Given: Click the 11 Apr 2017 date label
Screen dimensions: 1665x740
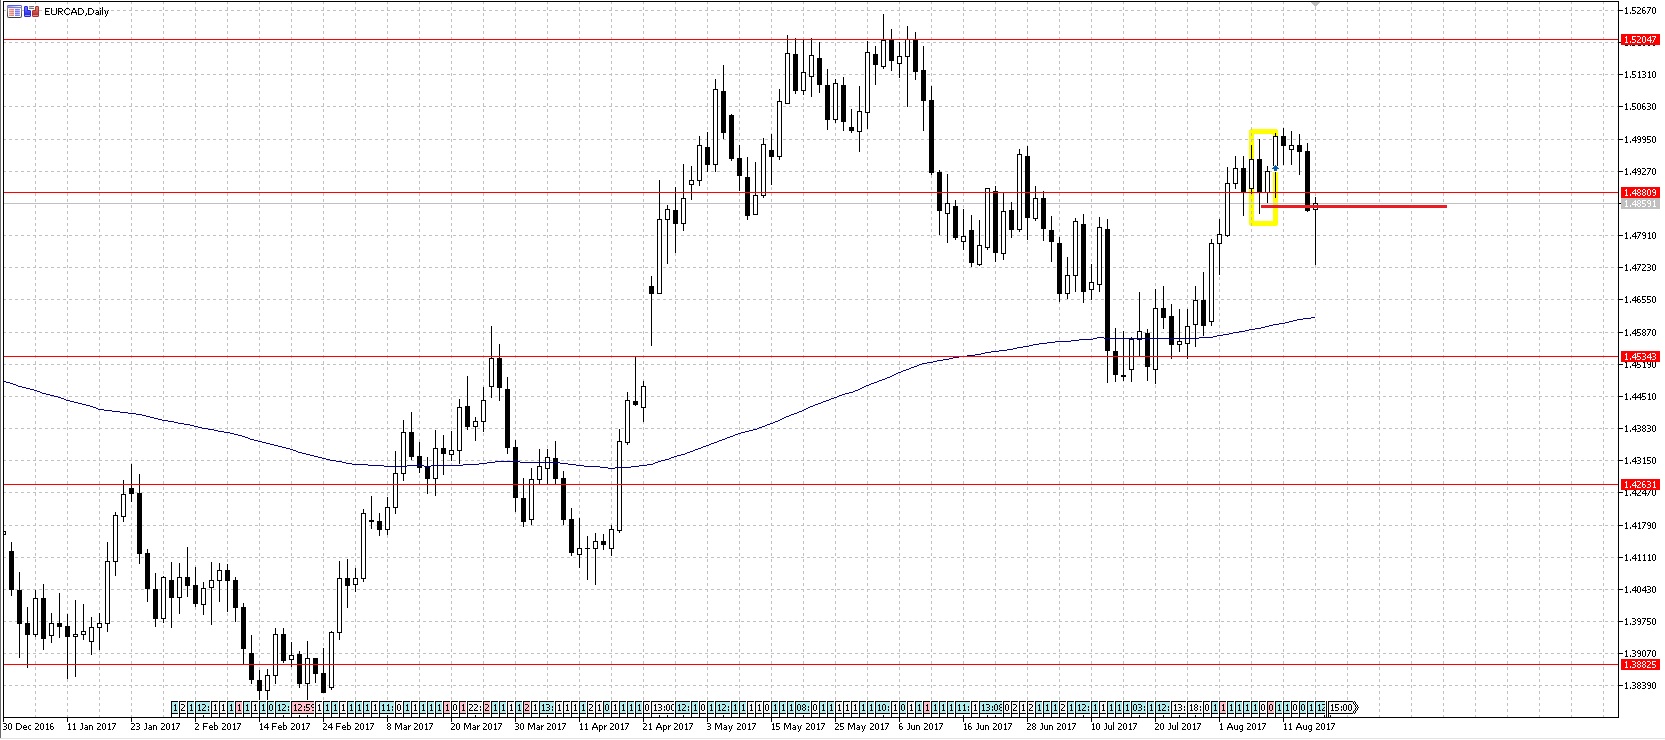Looking at the screenshot, I should tap(604, 727).
